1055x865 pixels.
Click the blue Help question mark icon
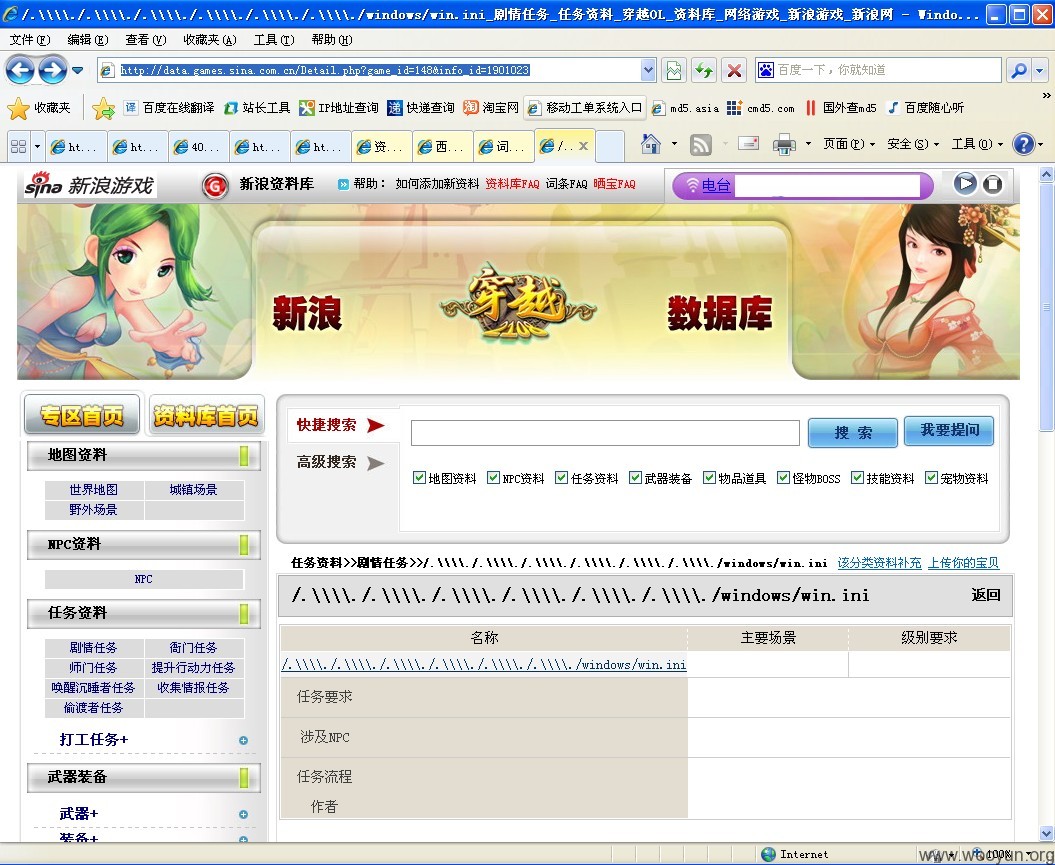tap(1023, 144)
